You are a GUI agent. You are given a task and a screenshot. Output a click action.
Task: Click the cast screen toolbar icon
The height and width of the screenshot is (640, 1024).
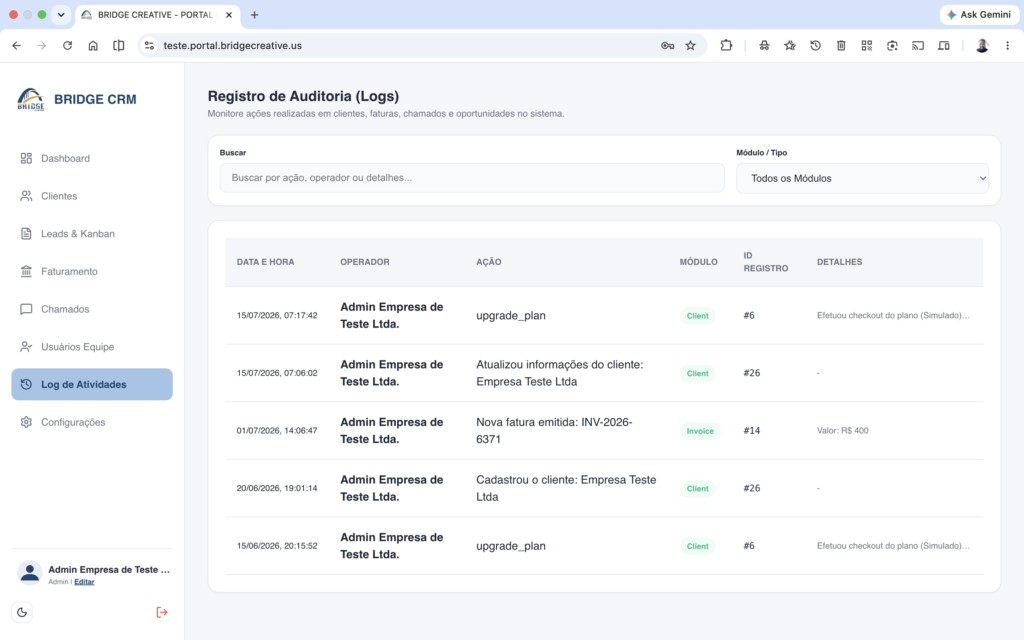(x=918, y=46)
